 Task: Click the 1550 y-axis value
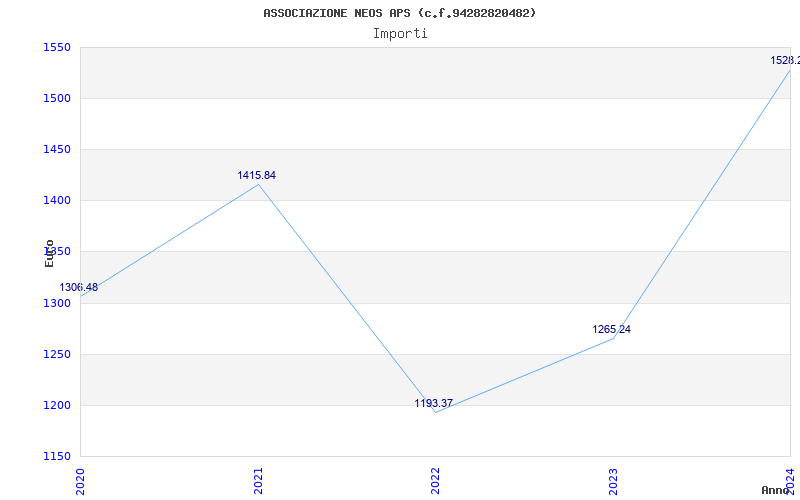point(57,48)
